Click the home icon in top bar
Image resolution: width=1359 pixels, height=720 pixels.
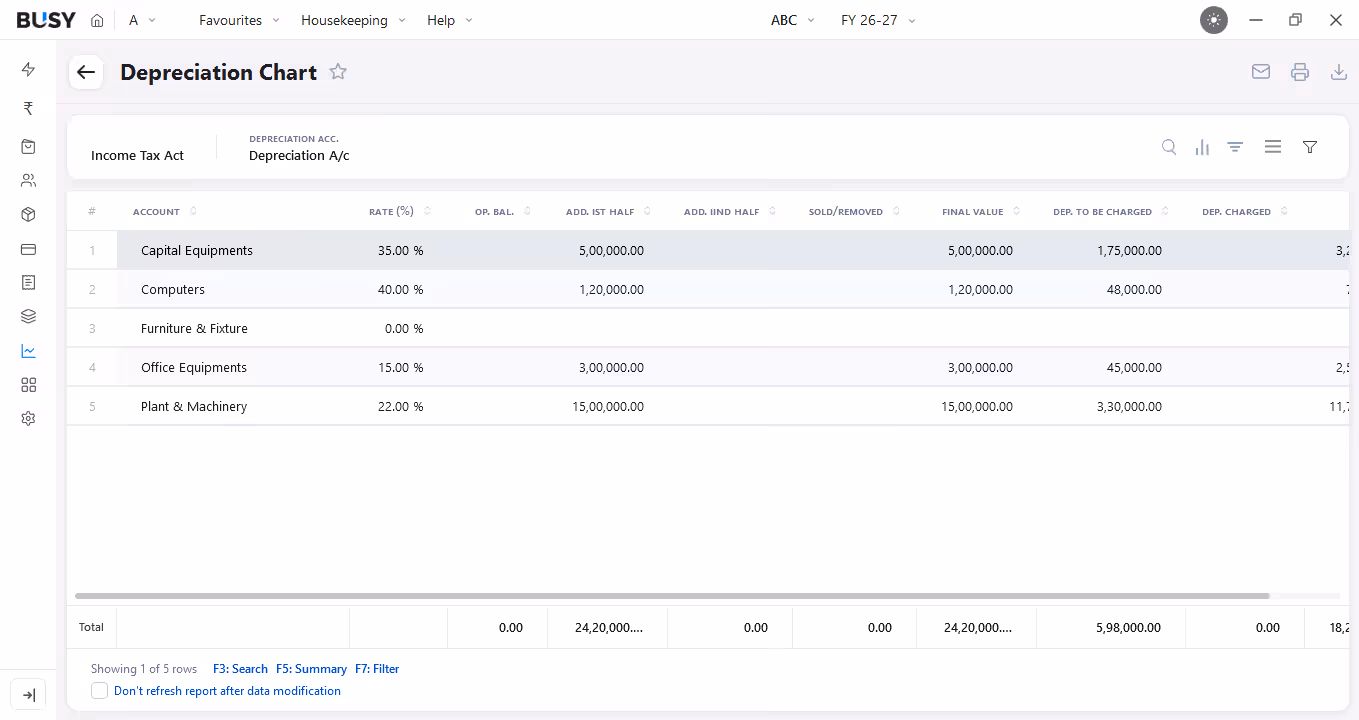(97, 20)
